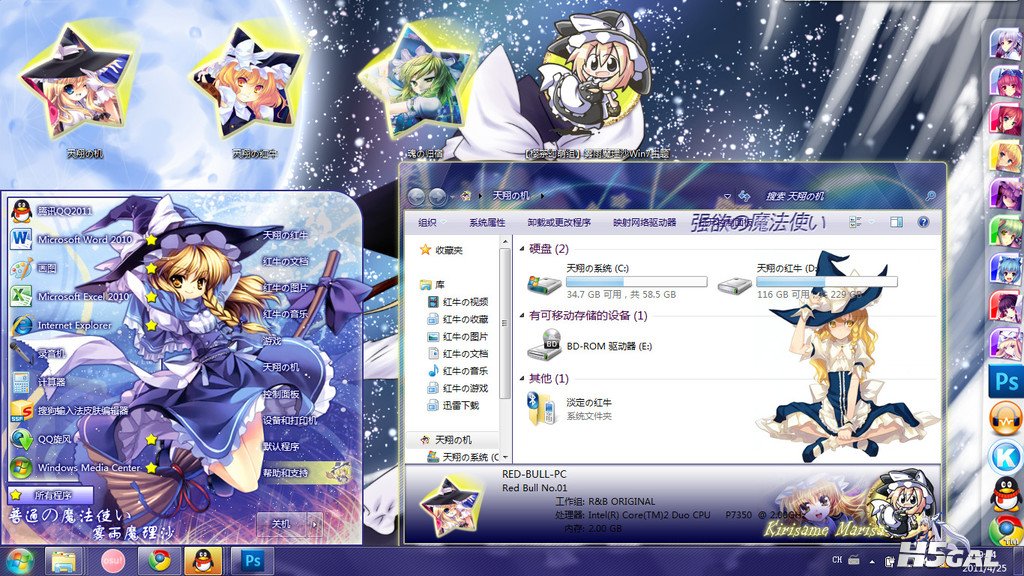Screen dimensions: 1024x576
Task: Toggle the preview pane icon in Explorer
Action: (896, 222)
